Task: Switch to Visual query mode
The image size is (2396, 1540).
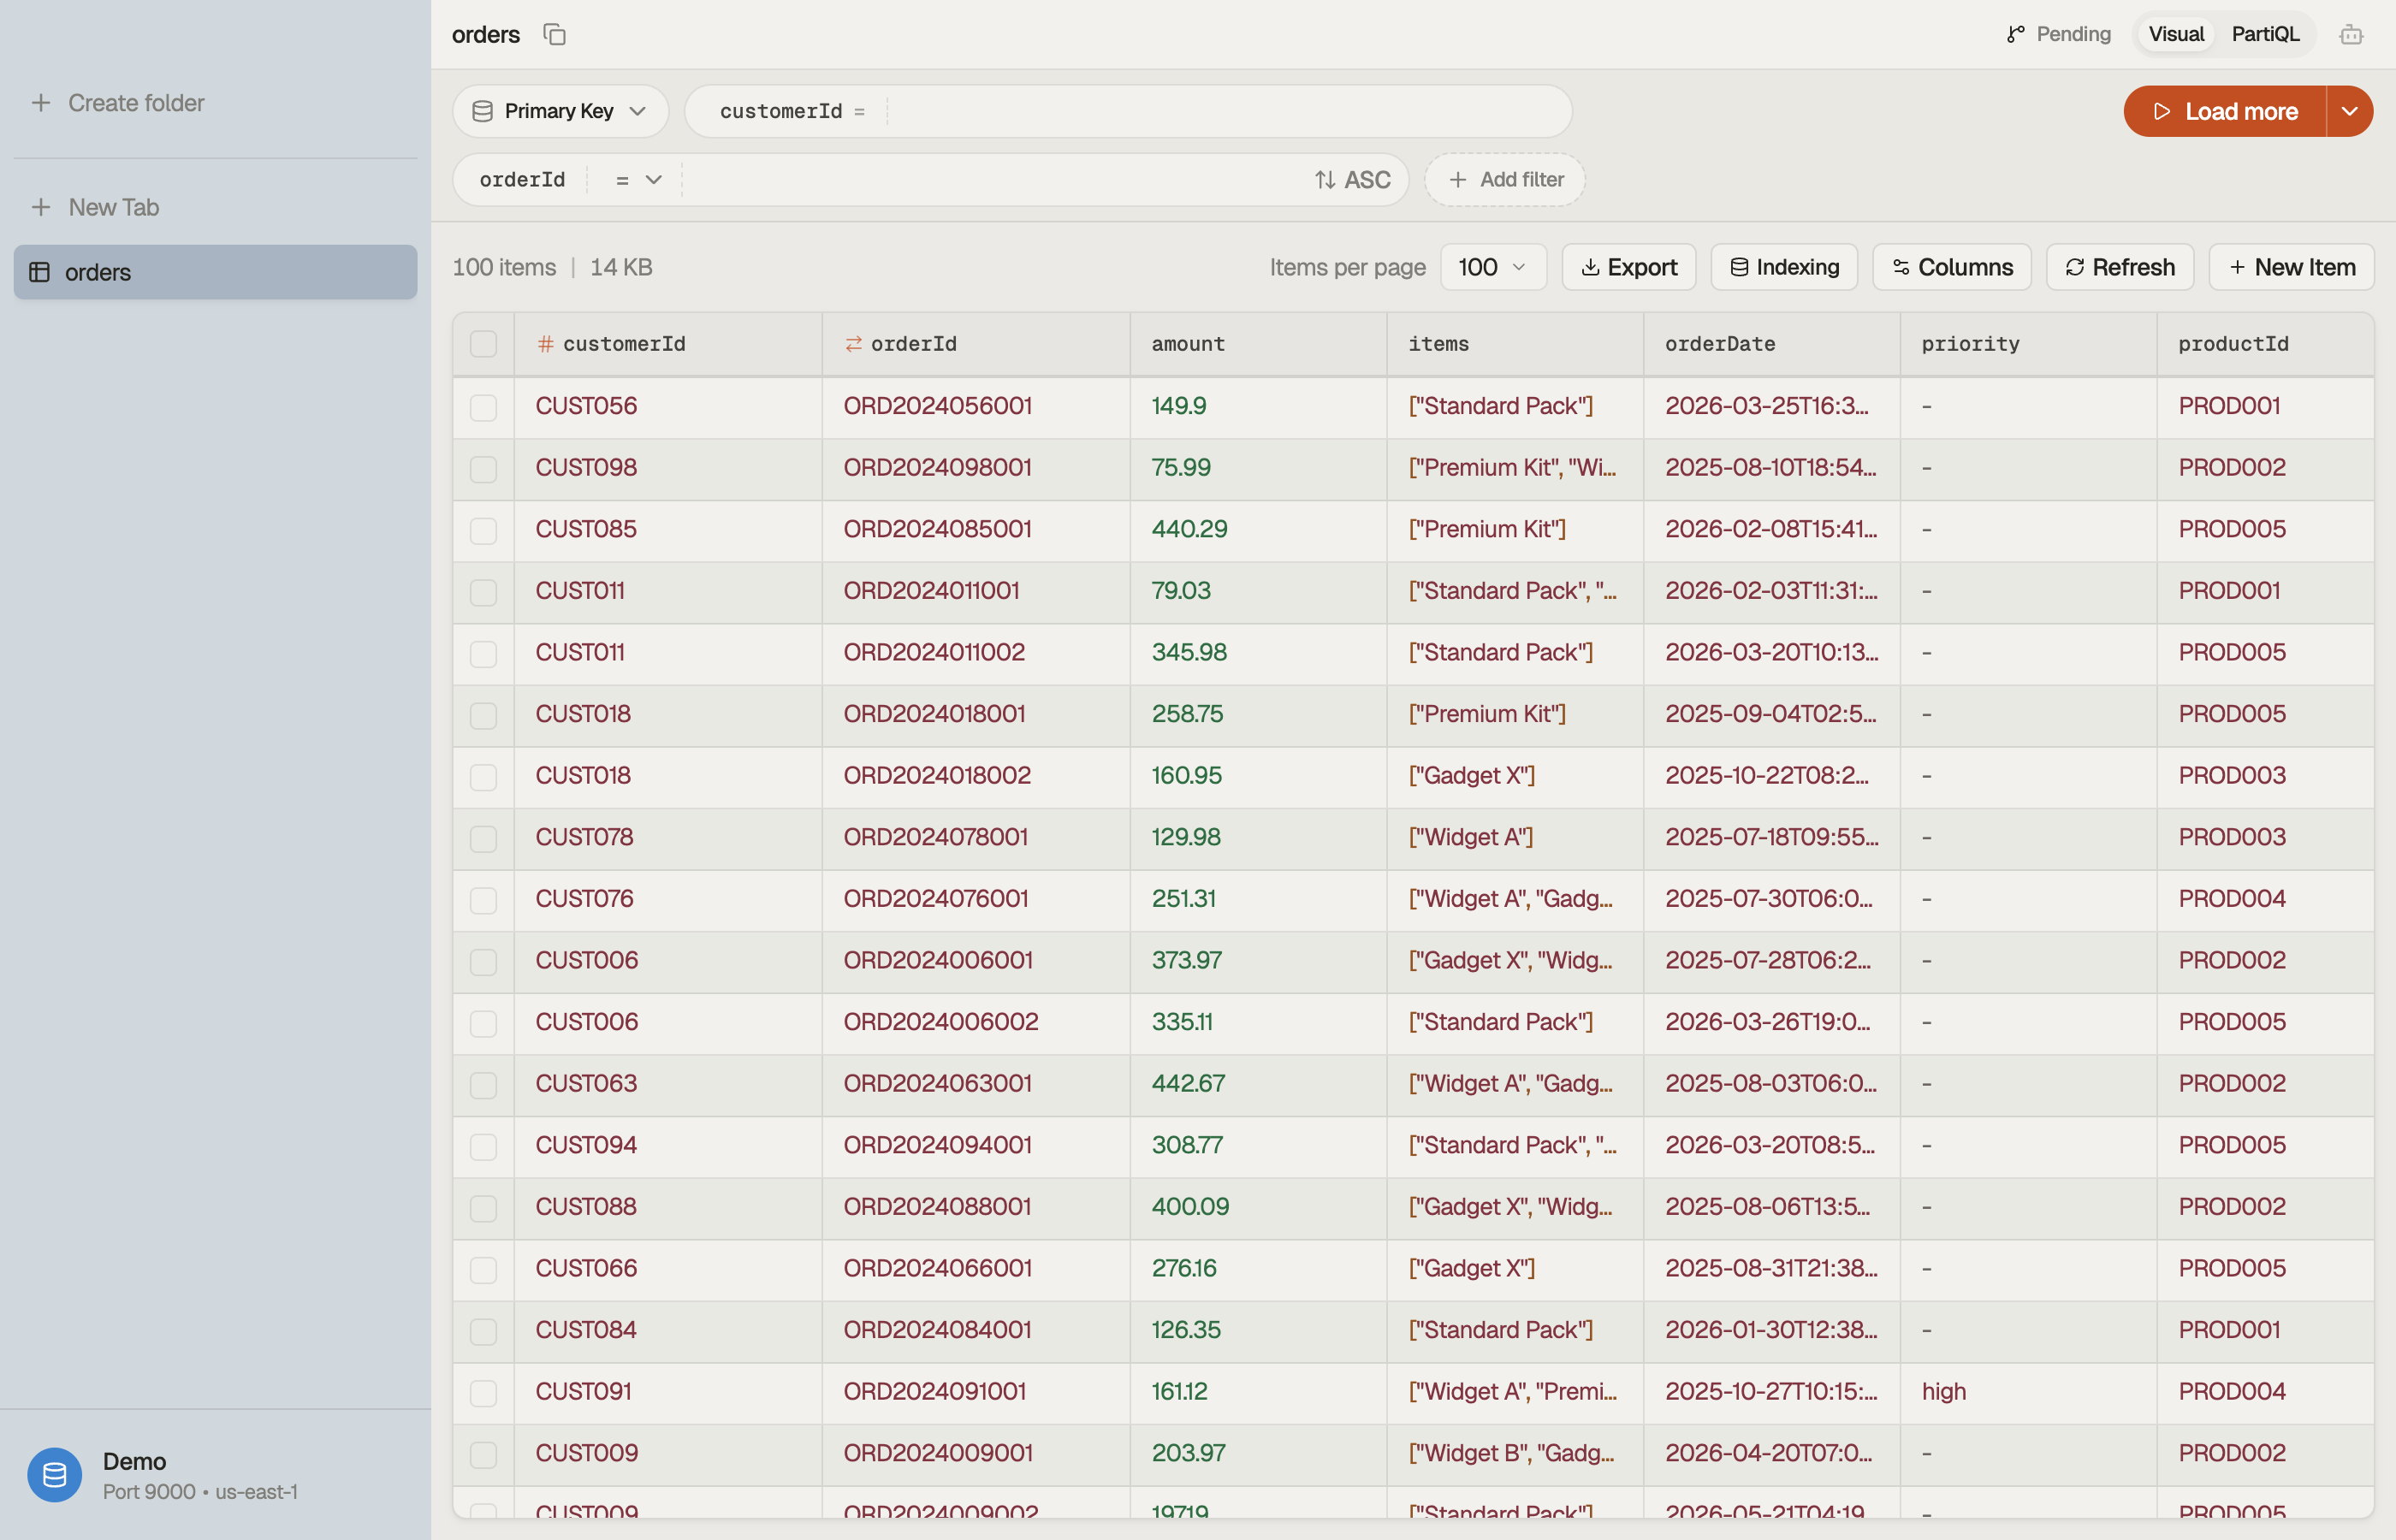Action: point(2176,34)
